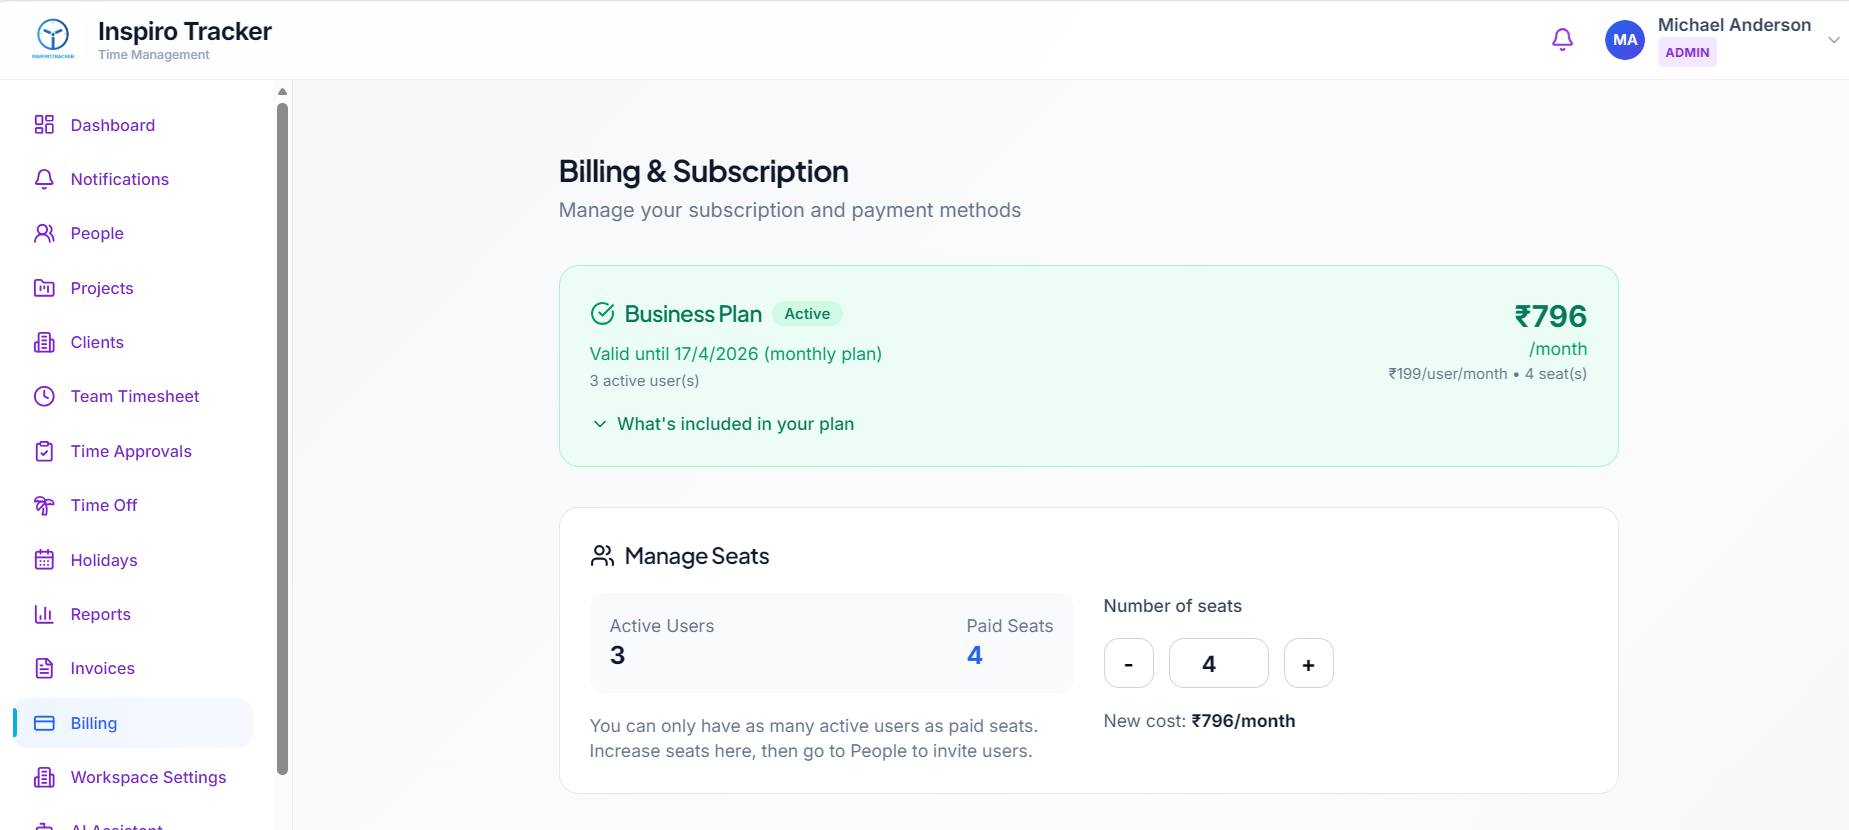
Task: Select the People sidebar icon
Action: (x=44, y=233)
